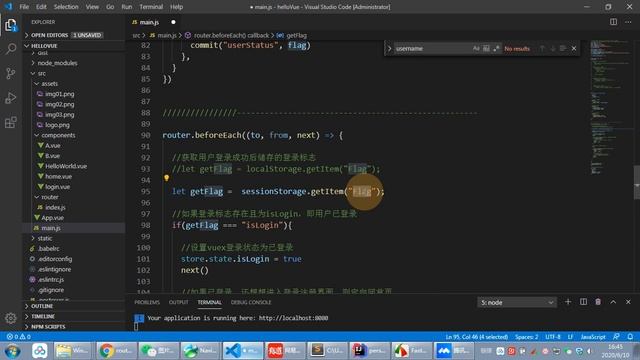Split the editor to the right

[x=613, y=22]
